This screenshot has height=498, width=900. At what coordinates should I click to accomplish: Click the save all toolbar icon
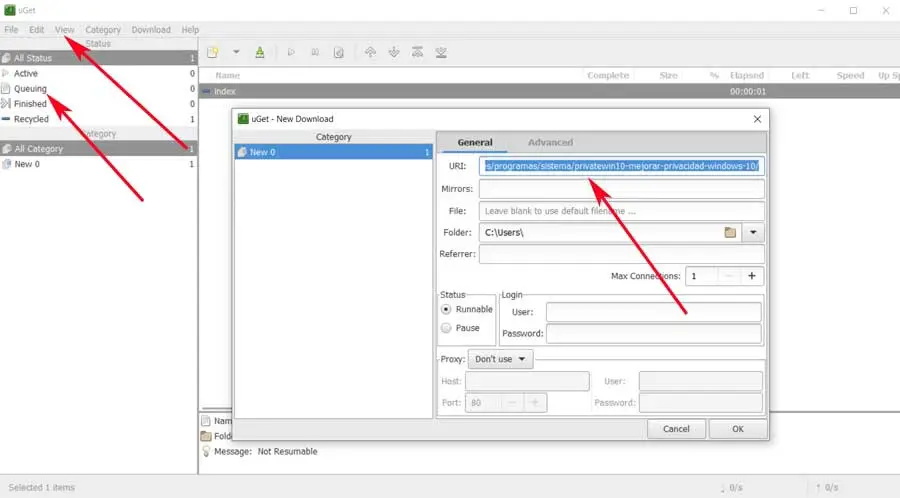click(260, 52)
